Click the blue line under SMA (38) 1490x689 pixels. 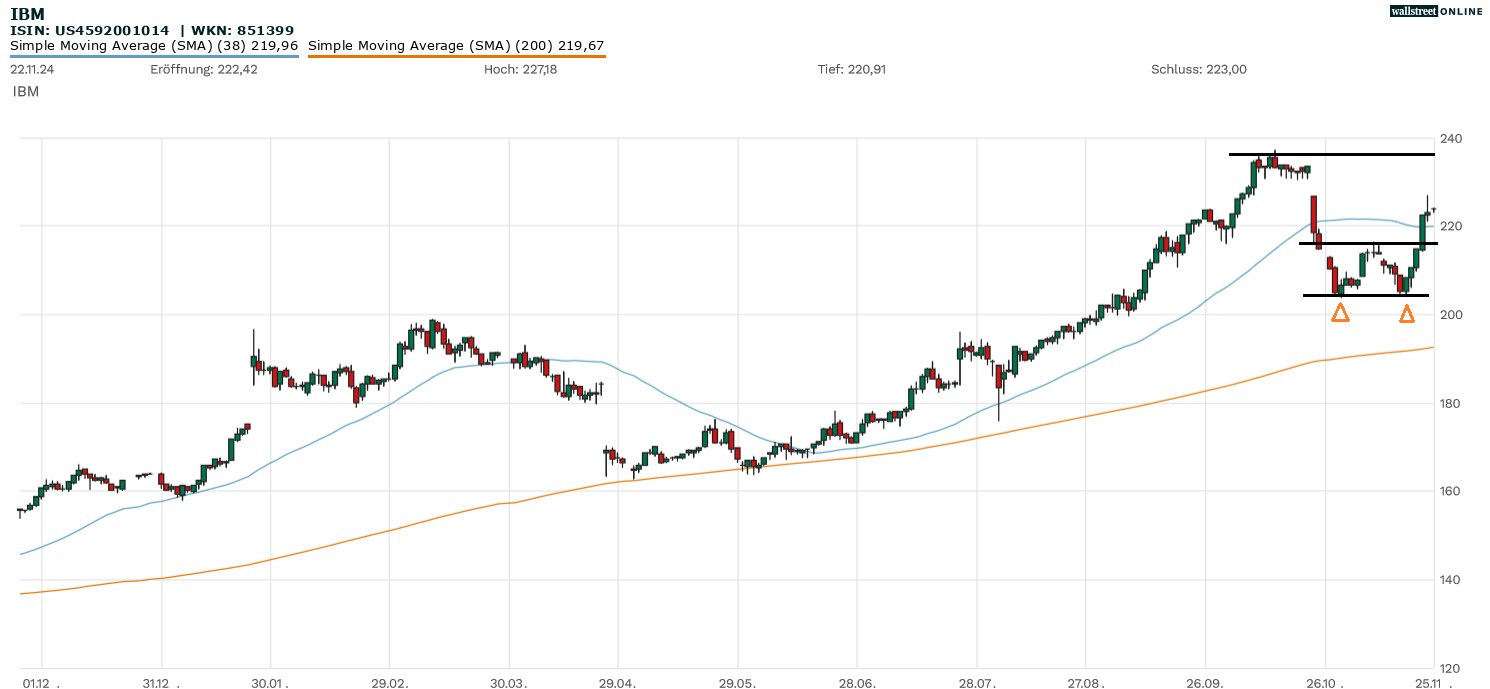point(154,56)
